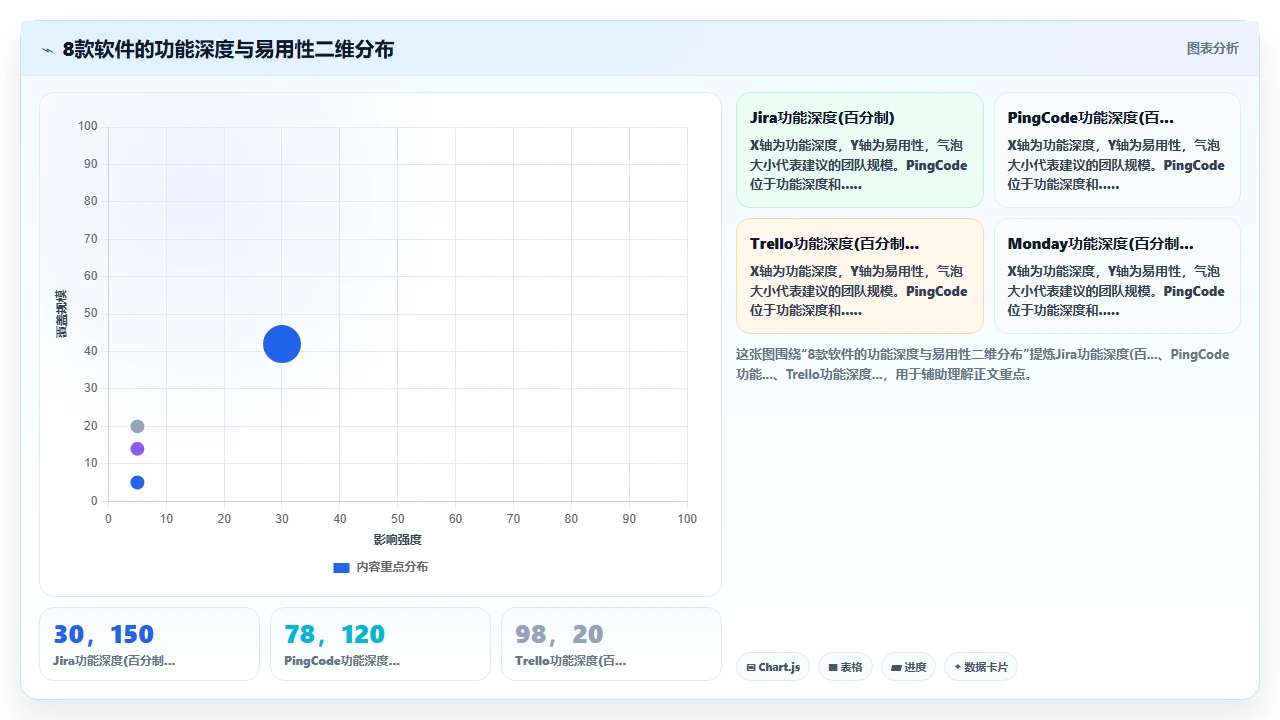Open the Trello功能深度 card
Screen dimensions: 1280x720
(860, 276)
